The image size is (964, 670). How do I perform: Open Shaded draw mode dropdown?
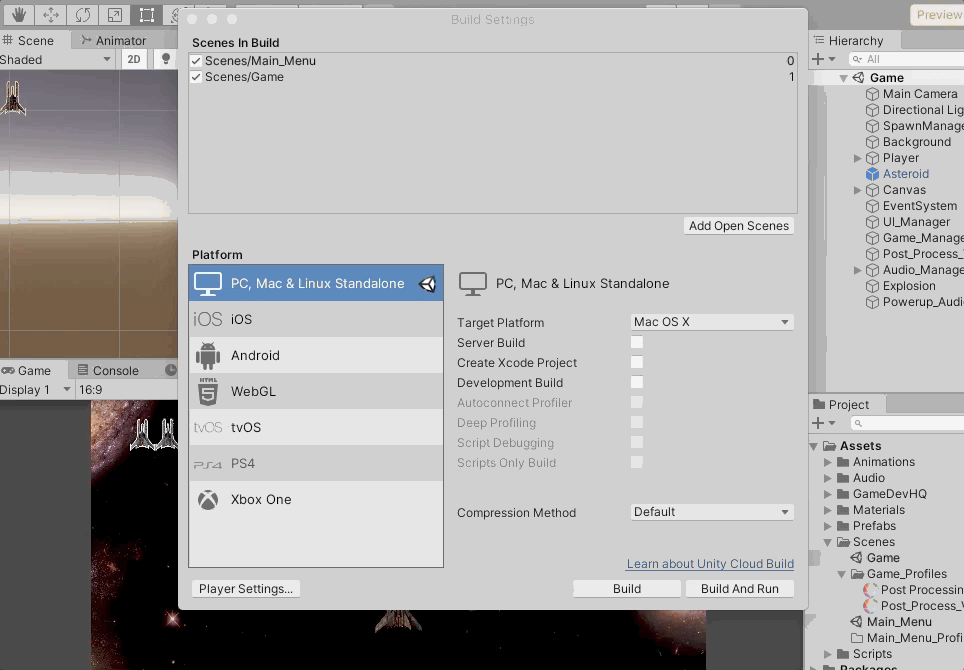[x=55, y=60]
